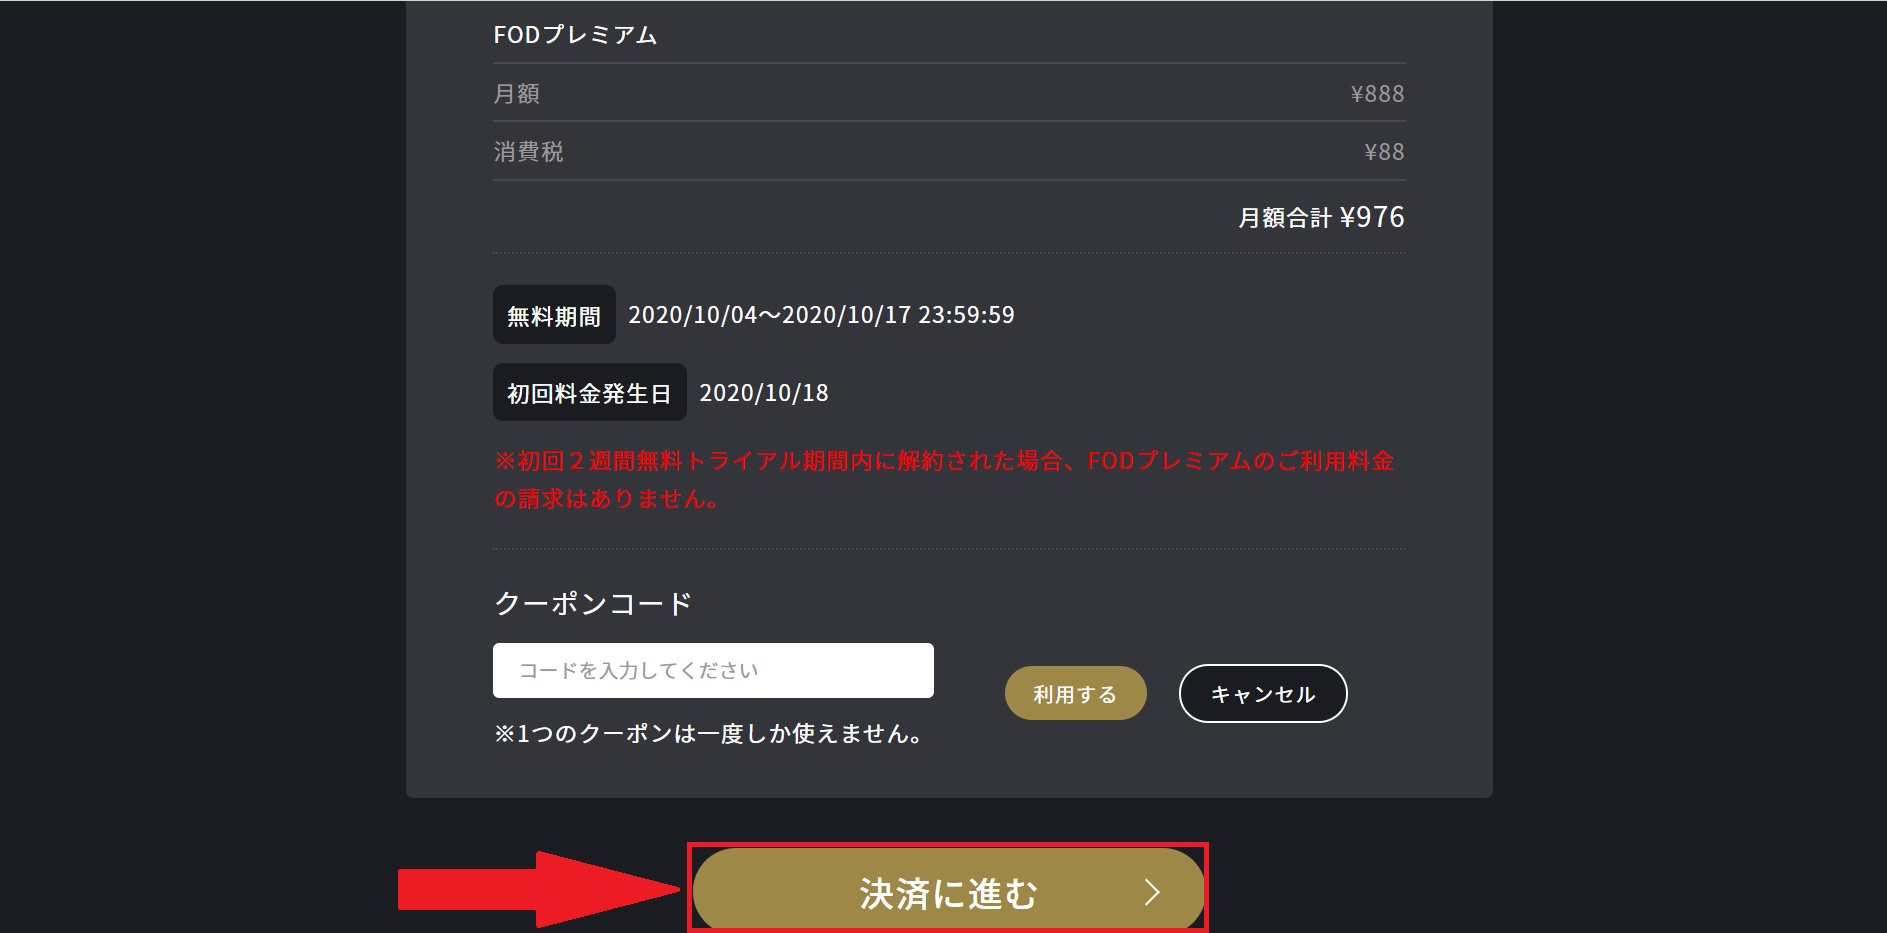1887x933 pixels.
Task: Click the 月額 row label
Action: pyautogui.click(x=517, y=93)
